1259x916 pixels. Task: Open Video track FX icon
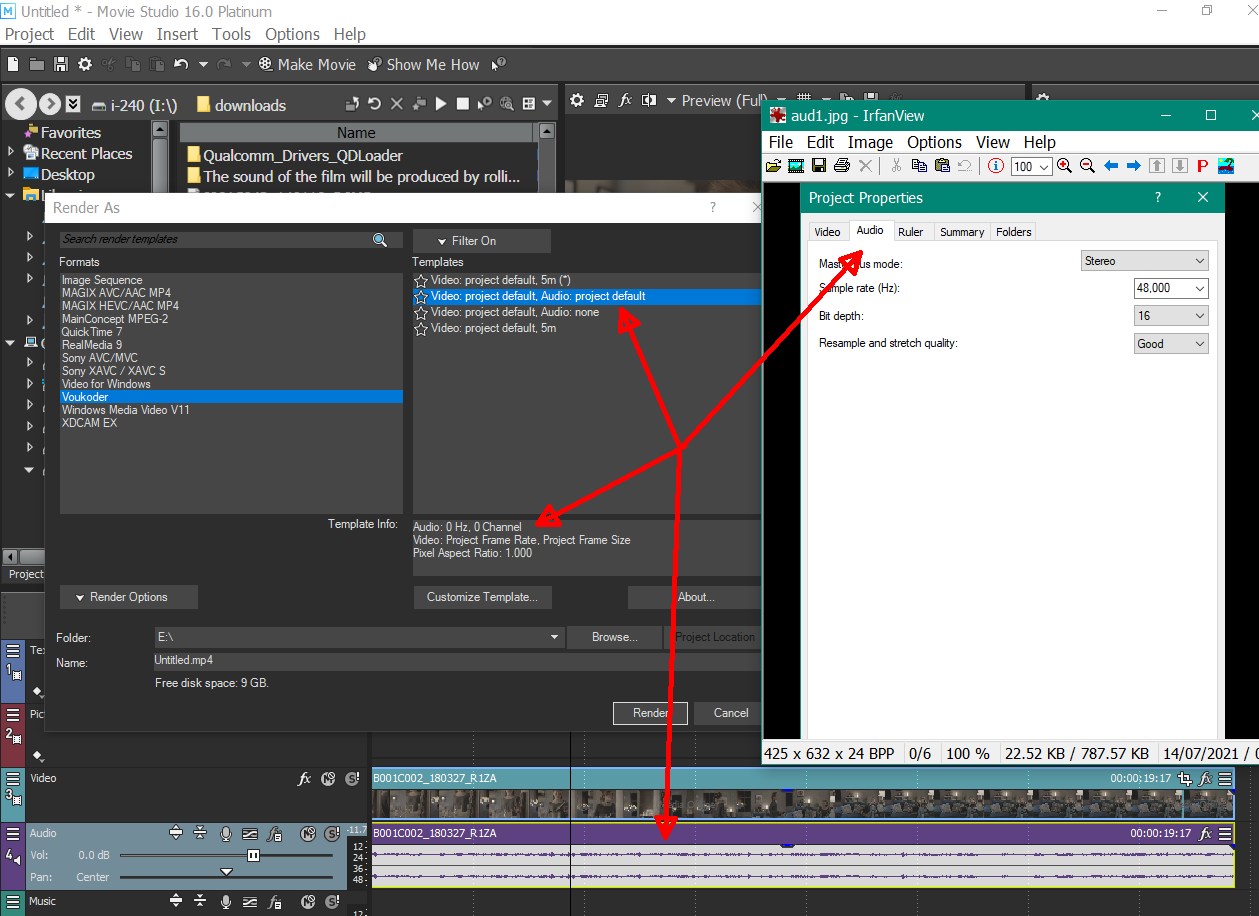click(x=305, y=779)
